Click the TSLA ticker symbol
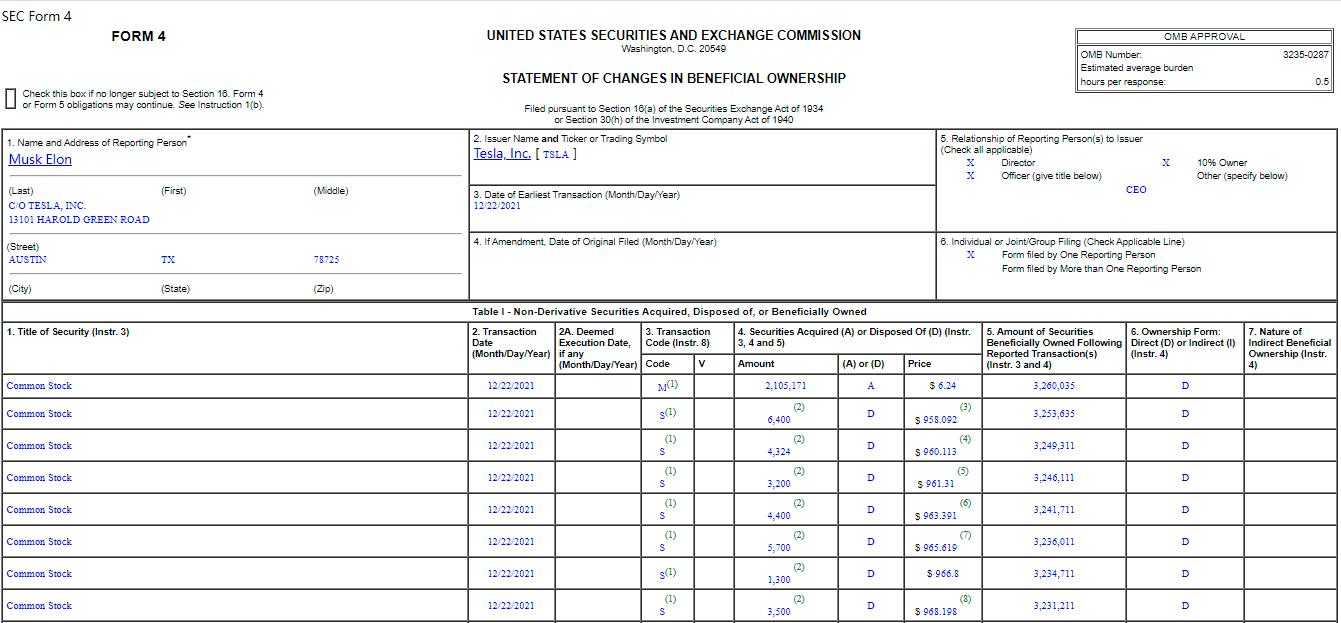Viewport: 1341px width, 623px height. pos(556,154)
